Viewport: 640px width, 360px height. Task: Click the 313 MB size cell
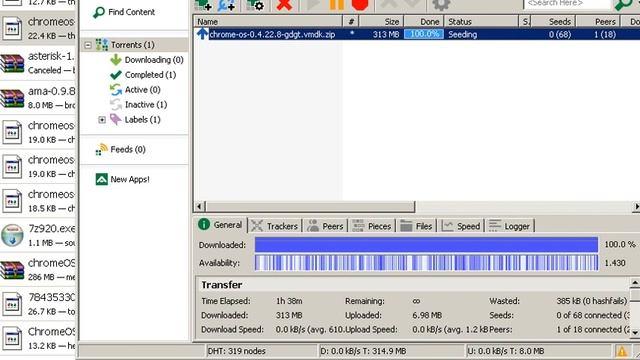(x=386, y=35)
